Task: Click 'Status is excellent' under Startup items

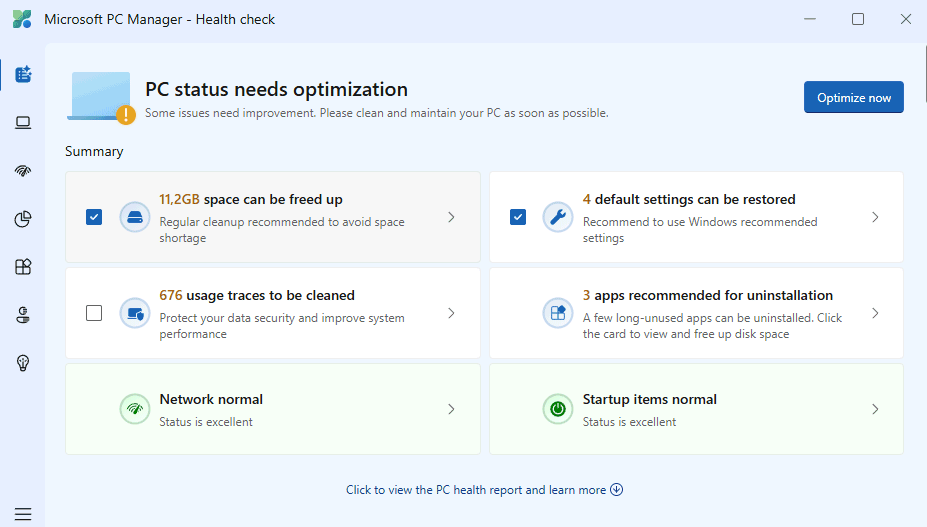Action: click(x=629, y=422)
